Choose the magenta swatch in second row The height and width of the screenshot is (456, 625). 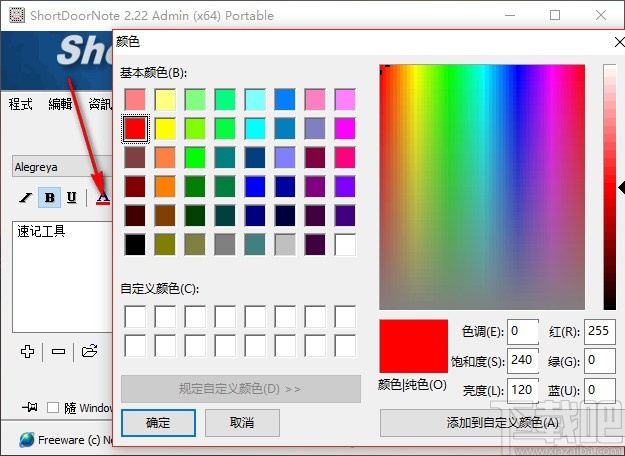click(345, 128)
